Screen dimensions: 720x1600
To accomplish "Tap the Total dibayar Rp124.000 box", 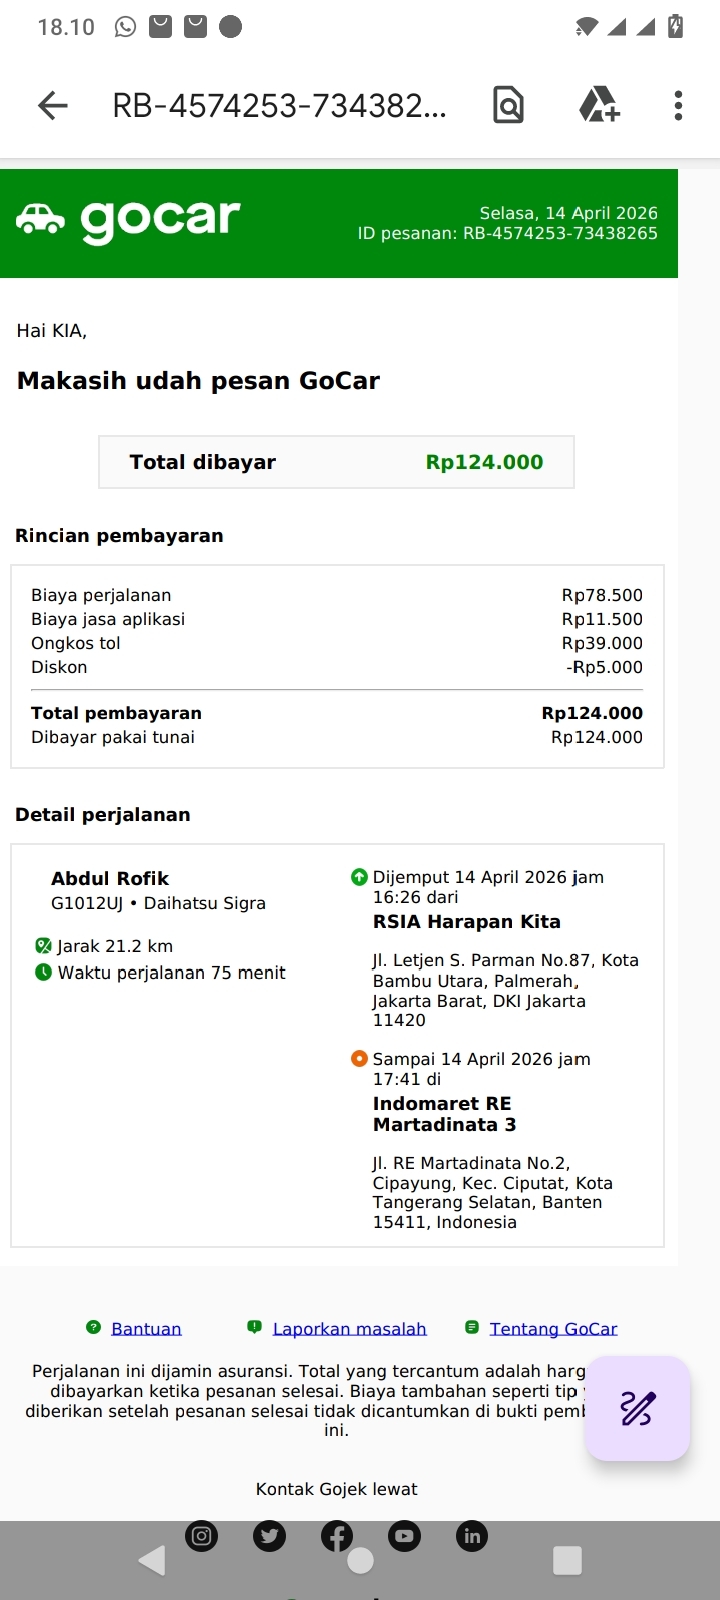I will click(x=336, y=462).
